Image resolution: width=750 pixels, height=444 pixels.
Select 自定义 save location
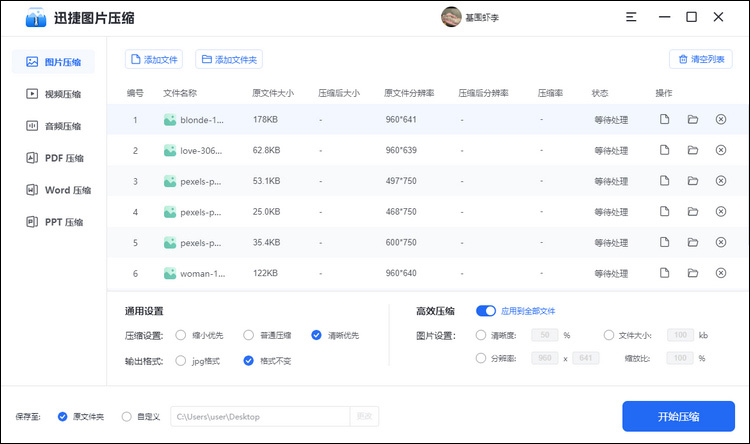126,417
